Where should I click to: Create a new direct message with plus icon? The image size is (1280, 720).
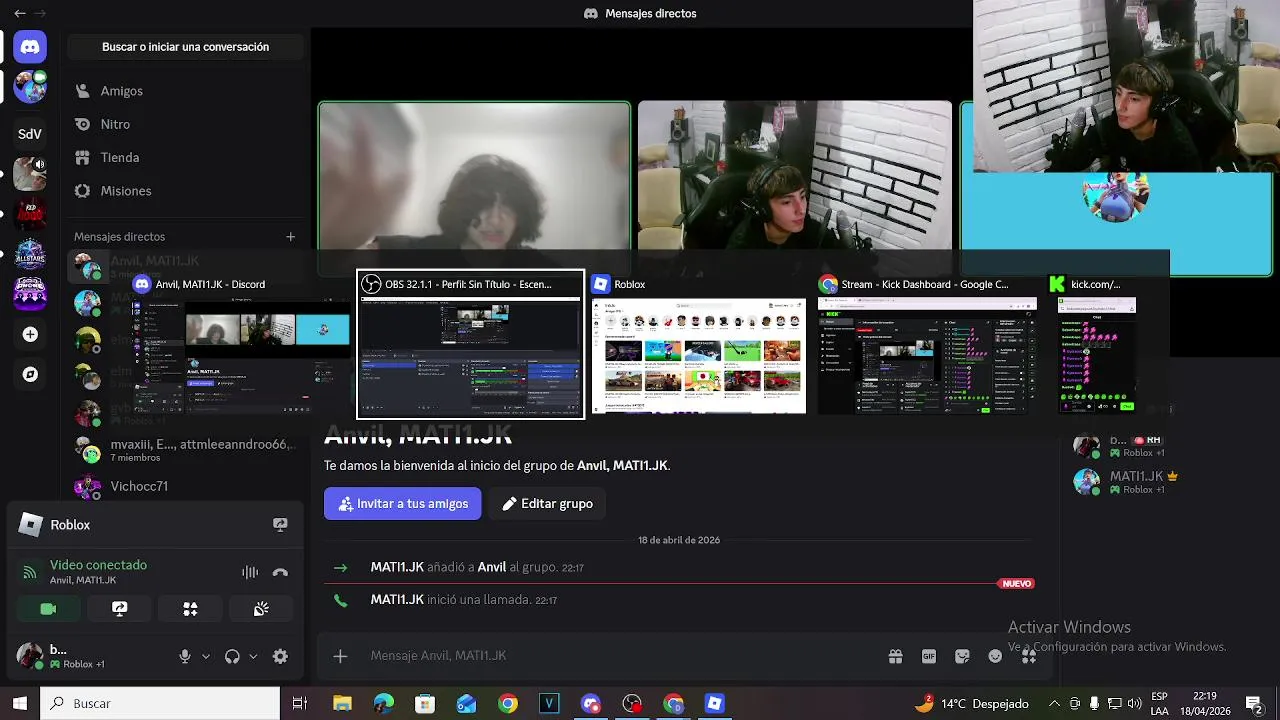coord(290,237)
